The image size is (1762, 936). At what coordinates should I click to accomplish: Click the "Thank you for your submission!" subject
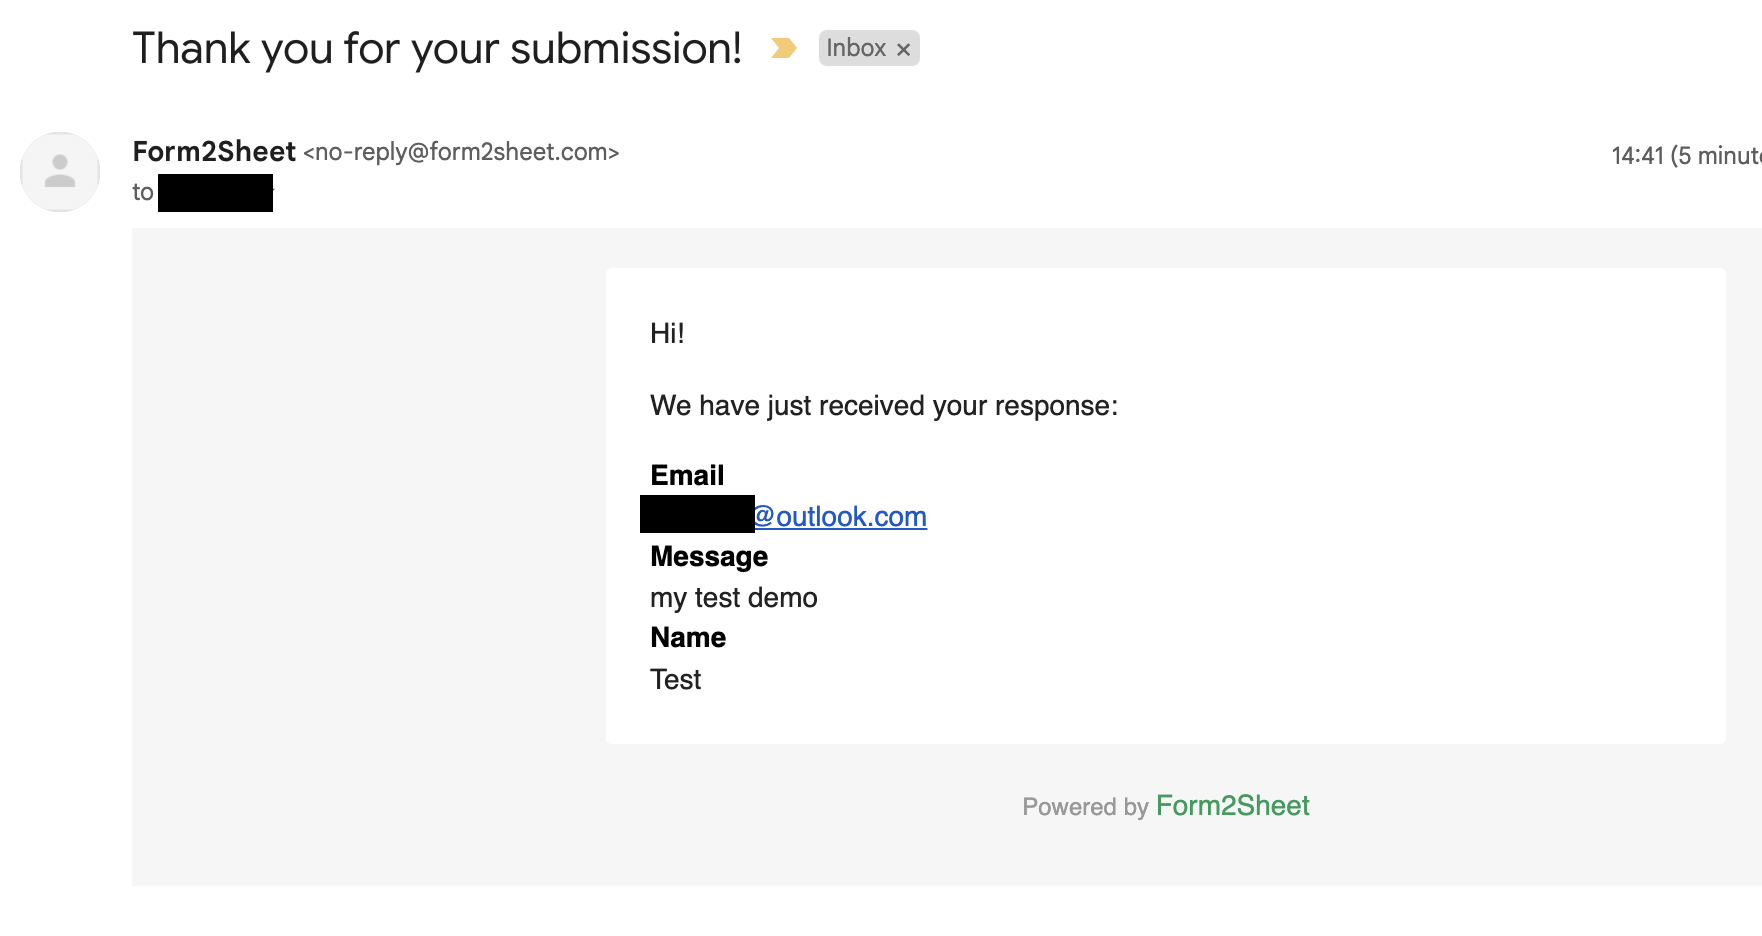pyautogui.click(x=437, y=48)
